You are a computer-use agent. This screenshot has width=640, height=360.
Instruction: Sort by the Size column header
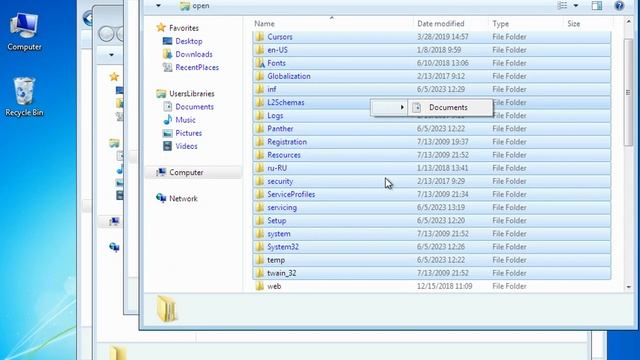tap(573, 24)
